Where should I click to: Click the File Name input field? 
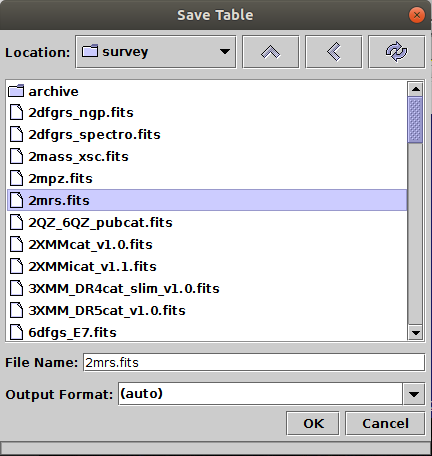pyautogui.click(x=254, y=362)
